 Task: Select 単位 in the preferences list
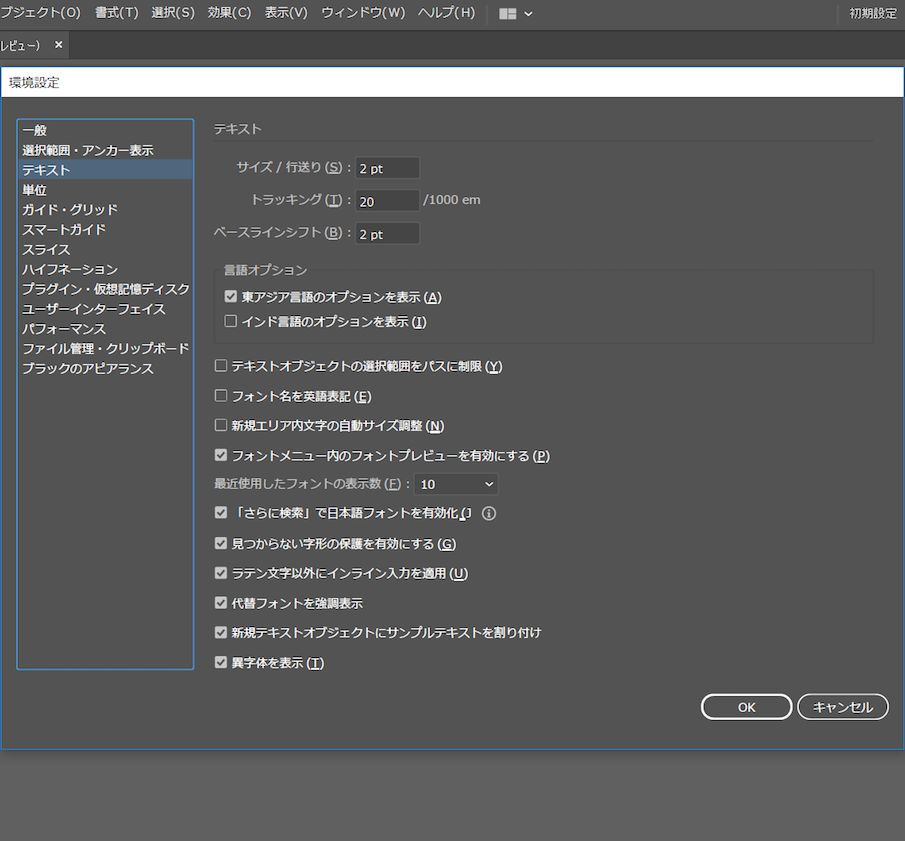click(x=36, y=189)
